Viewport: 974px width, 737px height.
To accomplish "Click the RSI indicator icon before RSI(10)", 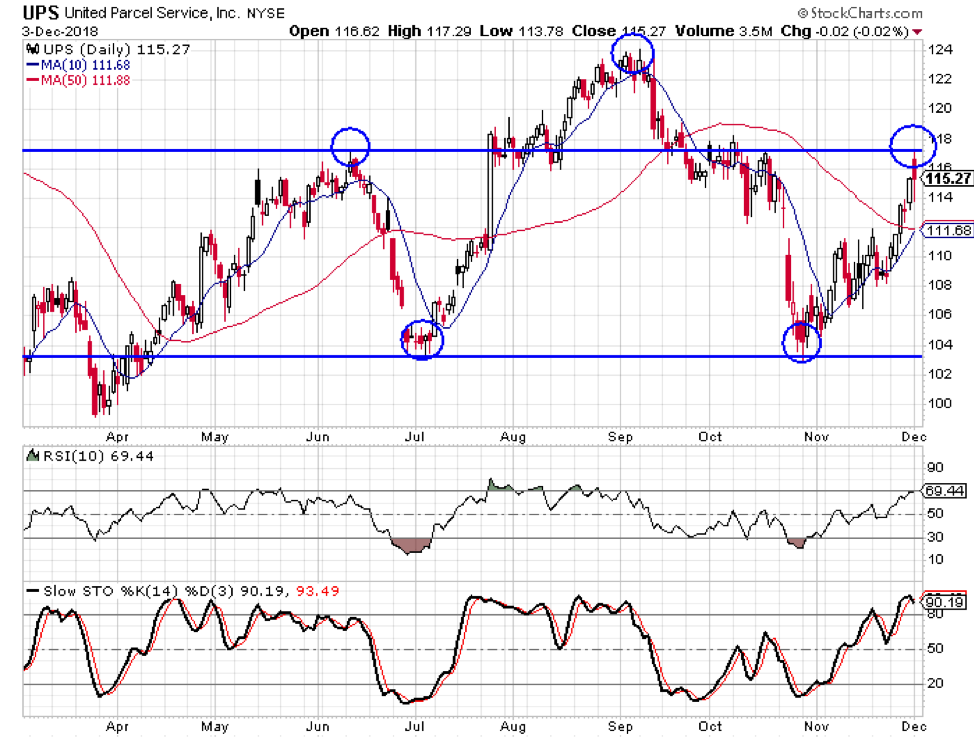I will (x=32, y=456).
